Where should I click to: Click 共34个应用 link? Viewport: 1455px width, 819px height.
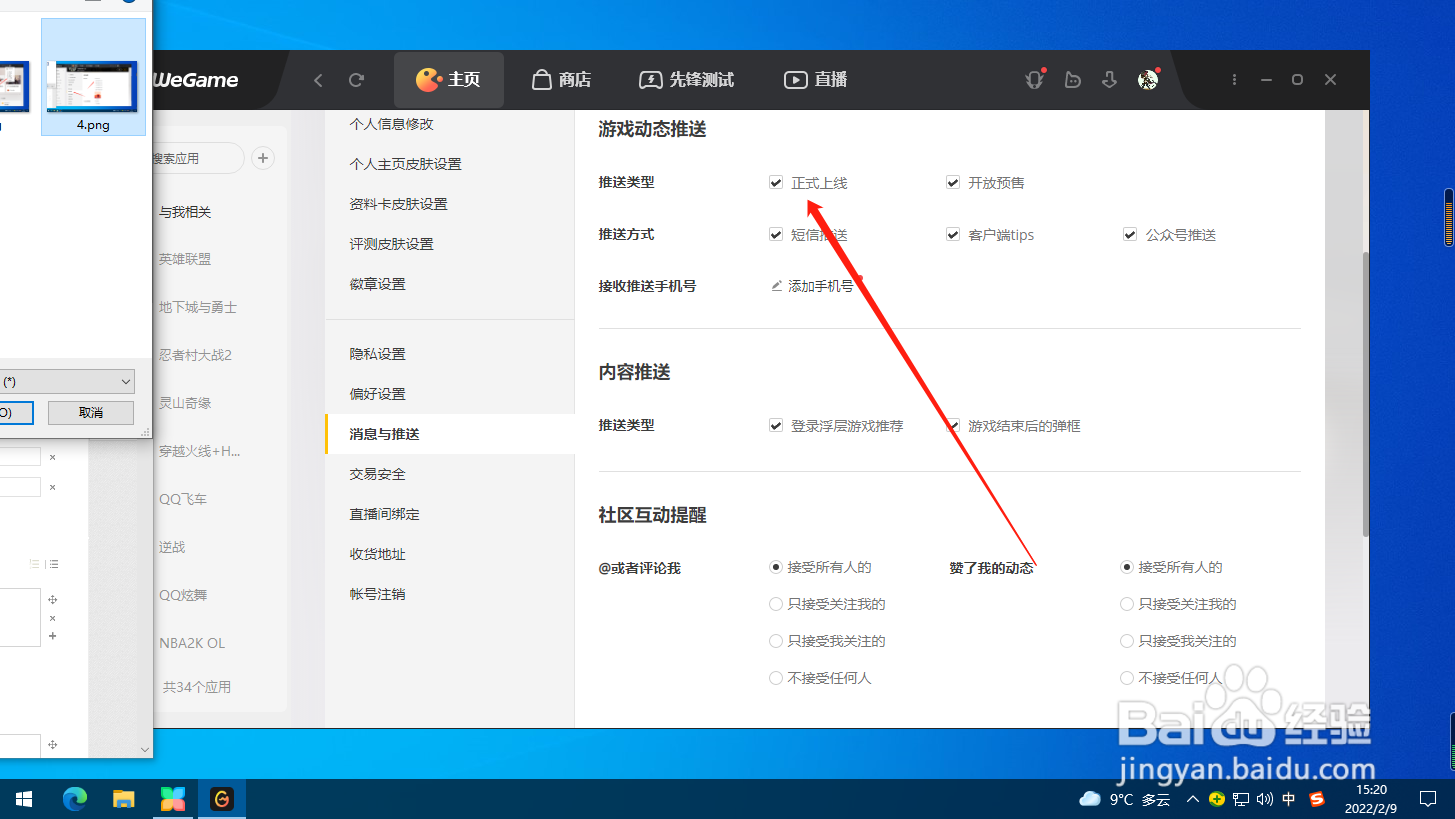pos(197,687)
